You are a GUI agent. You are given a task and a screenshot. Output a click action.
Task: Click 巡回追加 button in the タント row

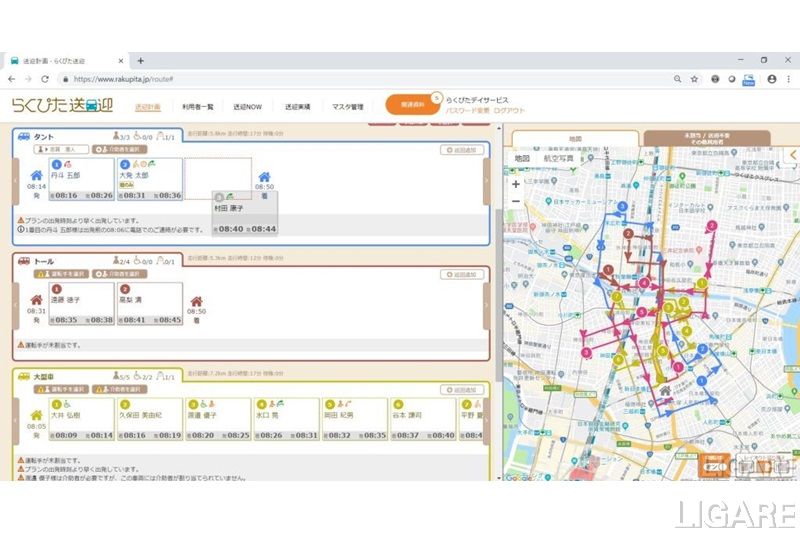pyautogui.click(x=463, y=150)
